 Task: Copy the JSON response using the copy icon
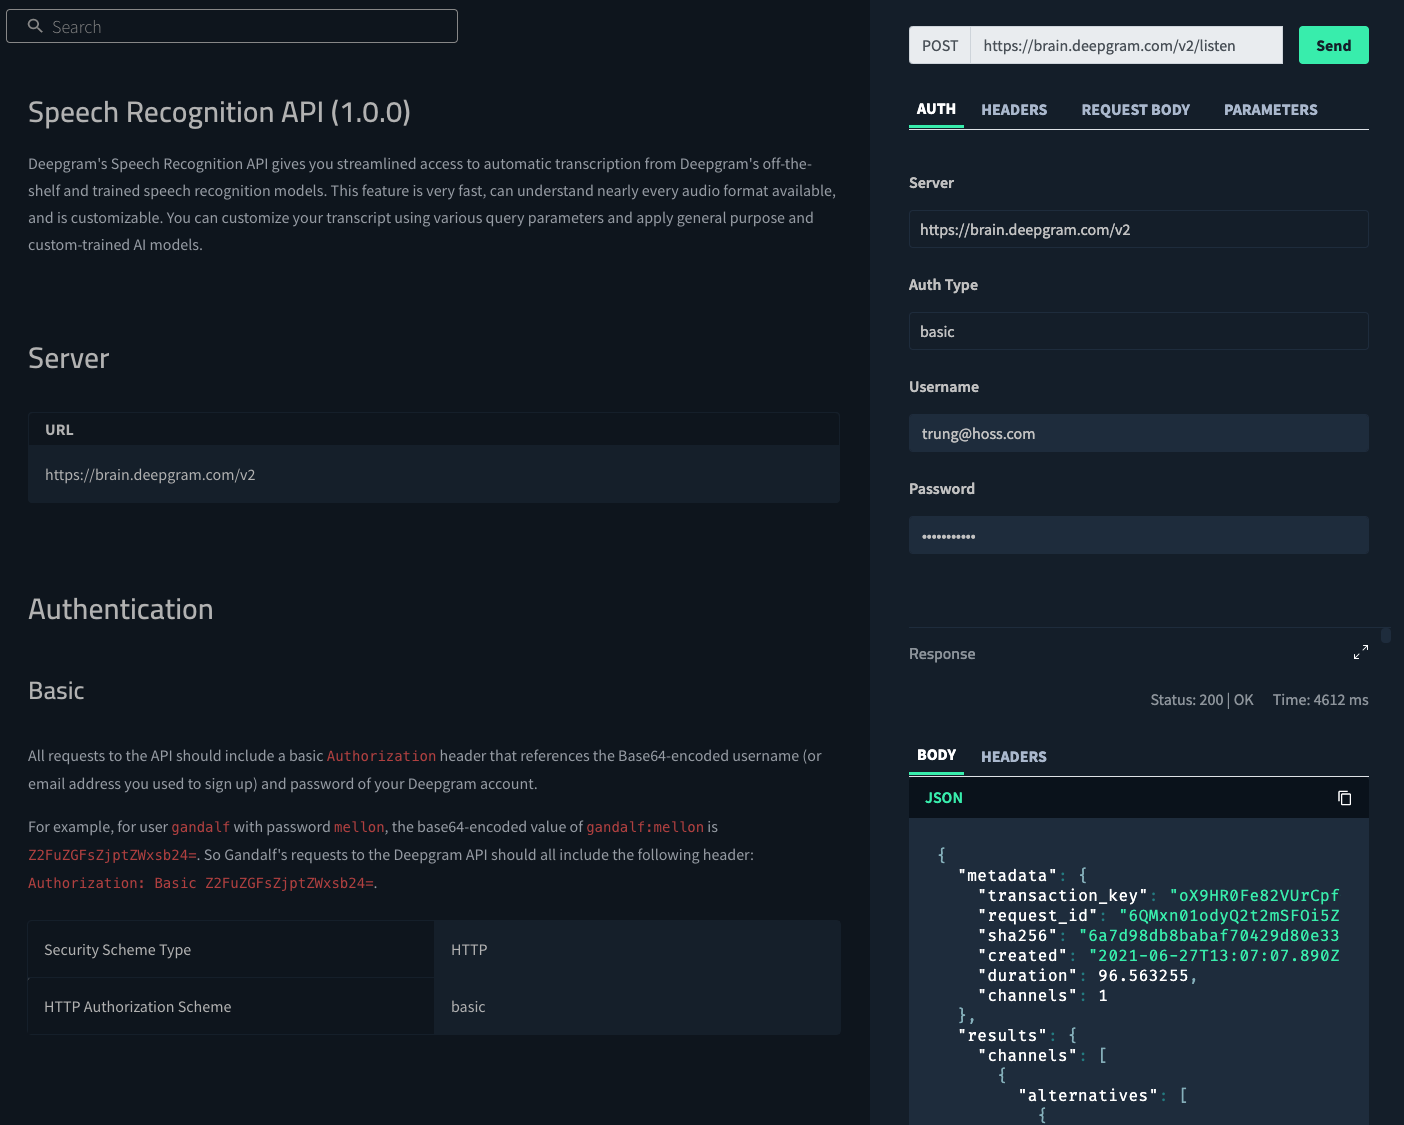(1344, 797)
